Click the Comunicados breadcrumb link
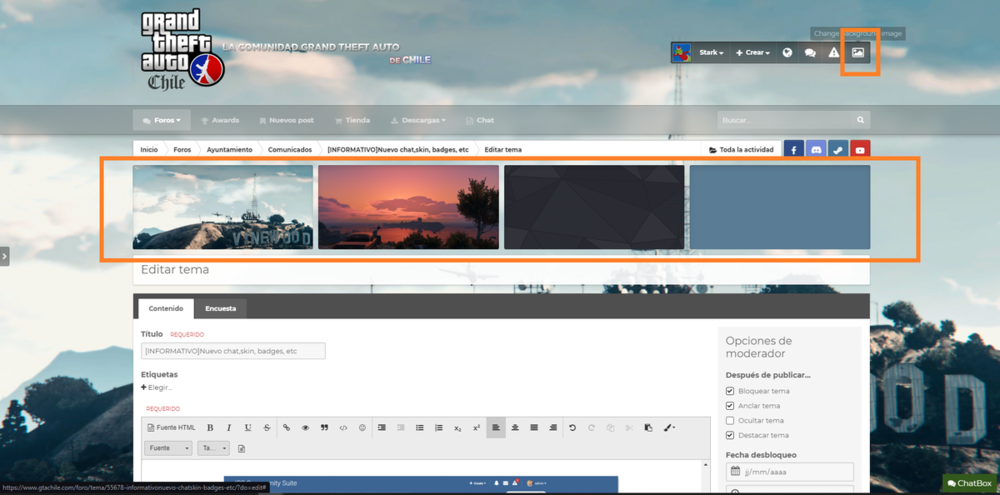Image resolution: width=1000 pixels, height=495 pixels. 289,150
